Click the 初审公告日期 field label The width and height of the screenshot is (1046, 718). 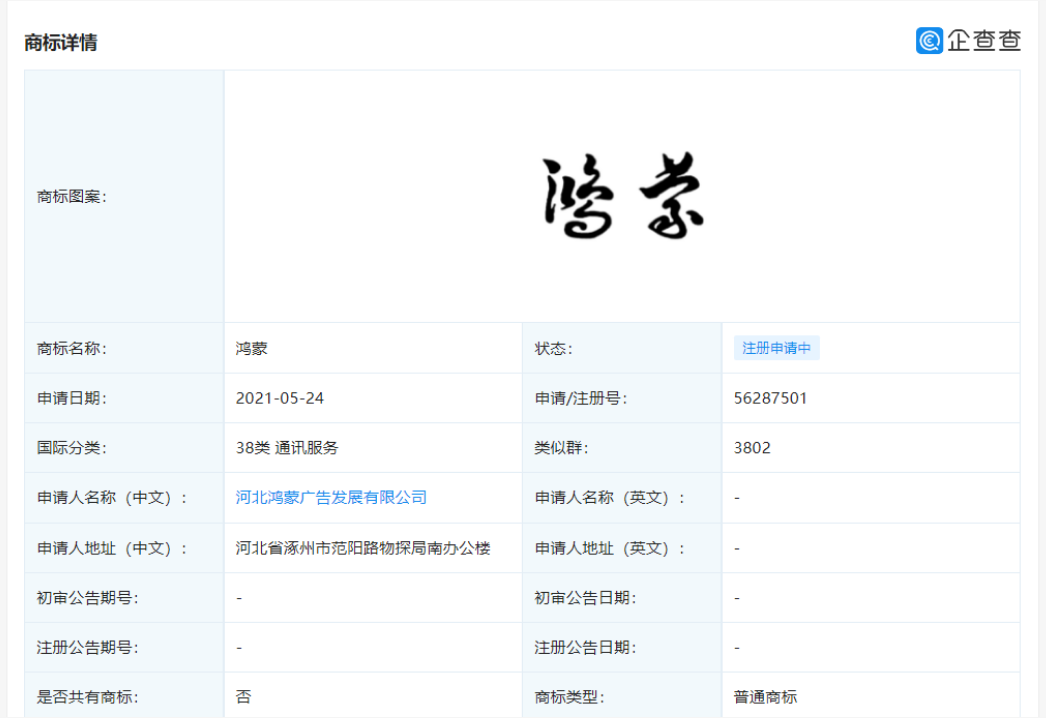[585, 598]
